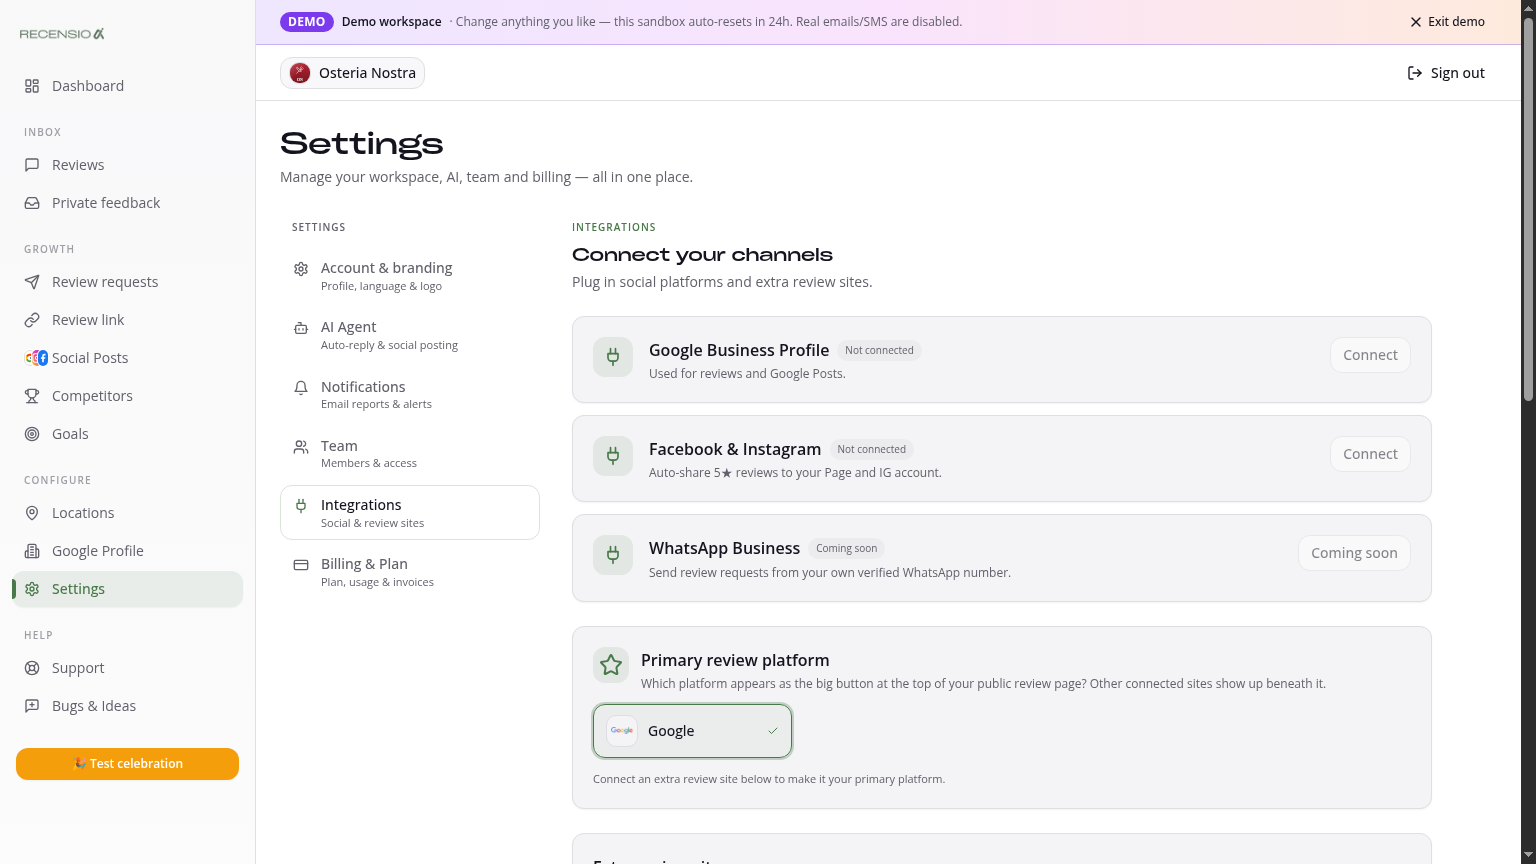Click the Account & branding gear icon
This screenshot has height=864, width=1536.
(x=301, y=269)
